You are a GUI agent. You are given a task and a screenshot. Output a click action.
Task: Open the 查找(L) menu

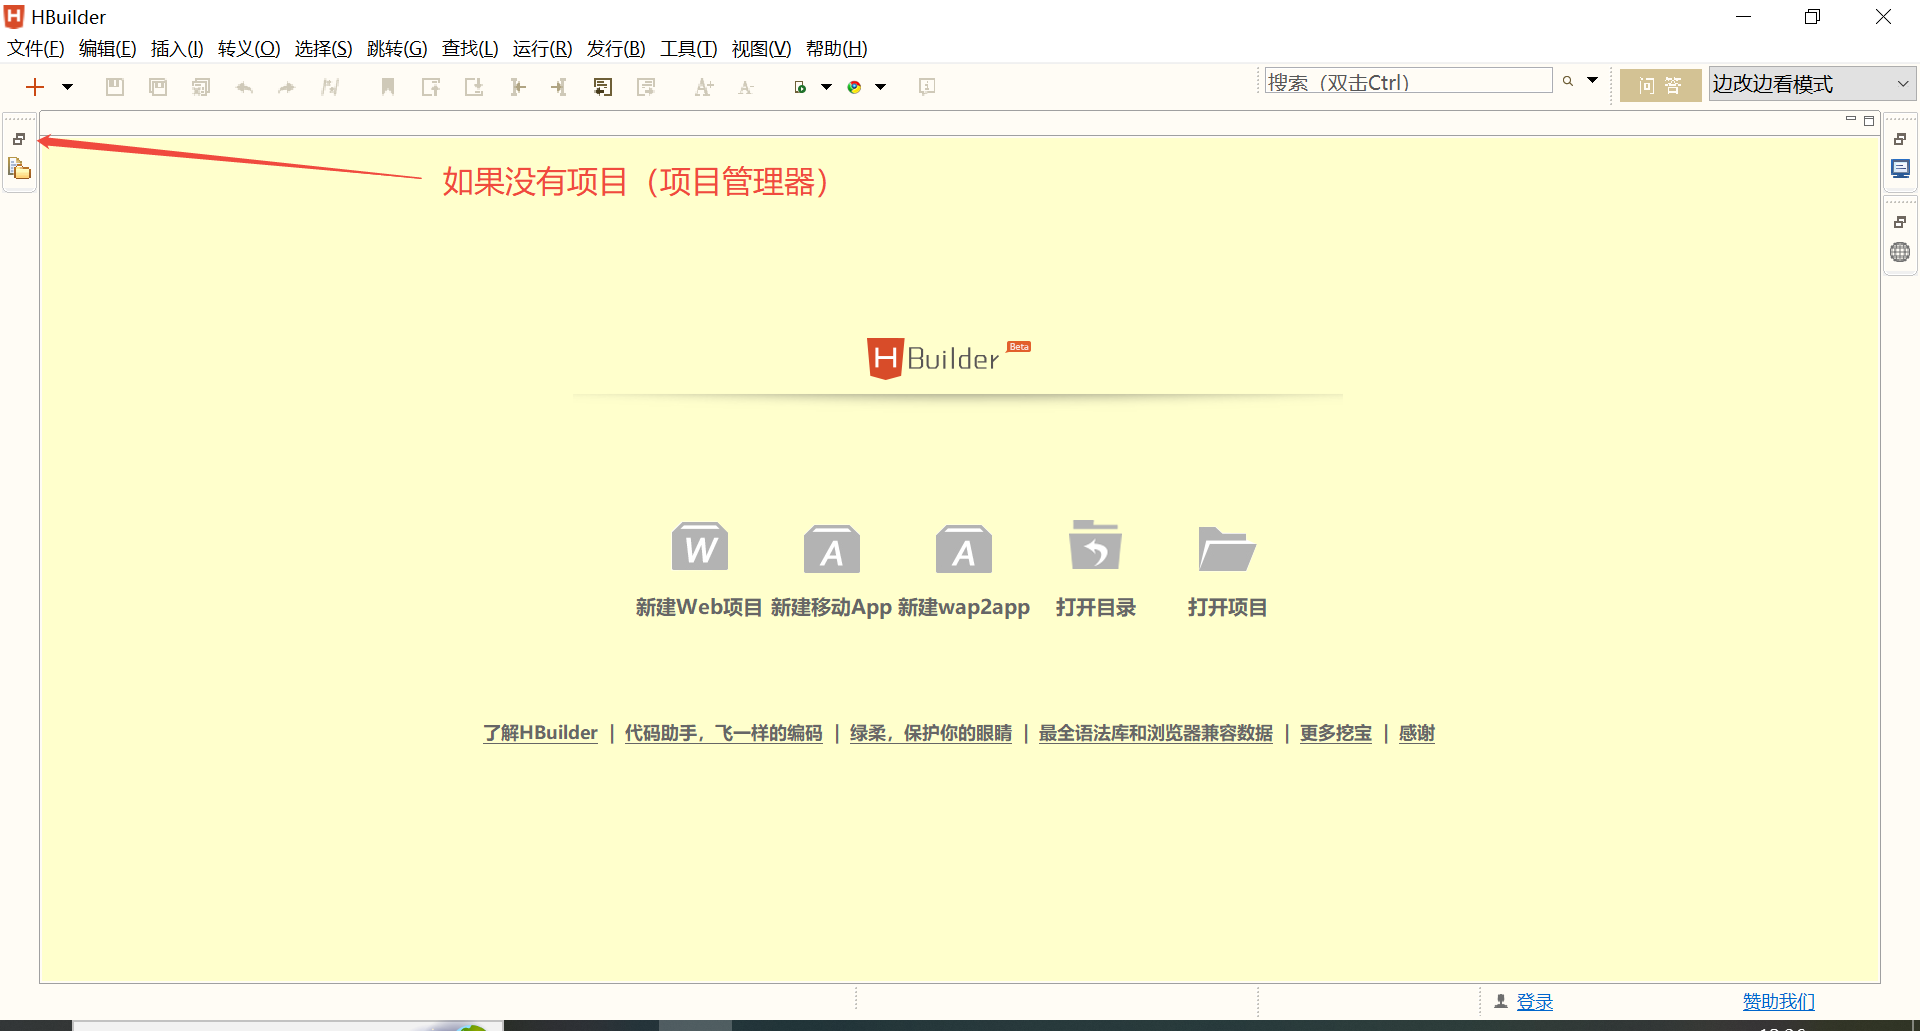pyautogui.click(x=470, y=49)
